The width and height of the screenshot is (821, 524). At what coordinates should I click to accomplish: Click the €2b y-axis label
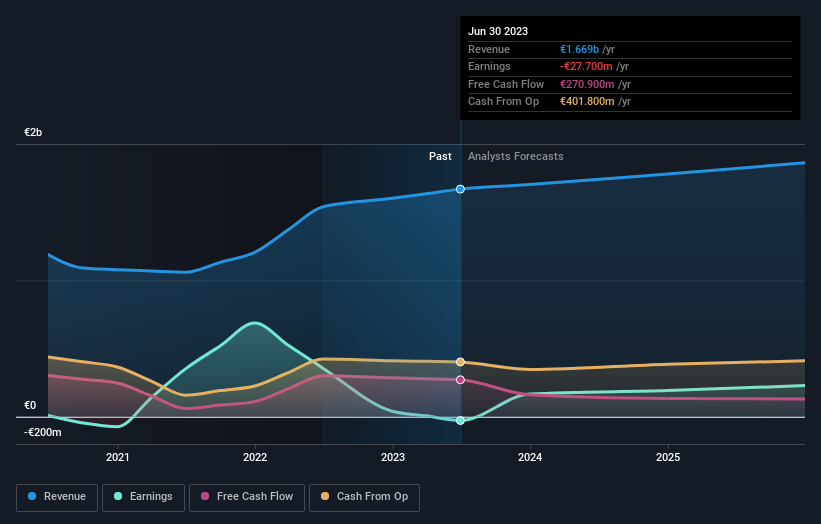click(x=33, y=132)
